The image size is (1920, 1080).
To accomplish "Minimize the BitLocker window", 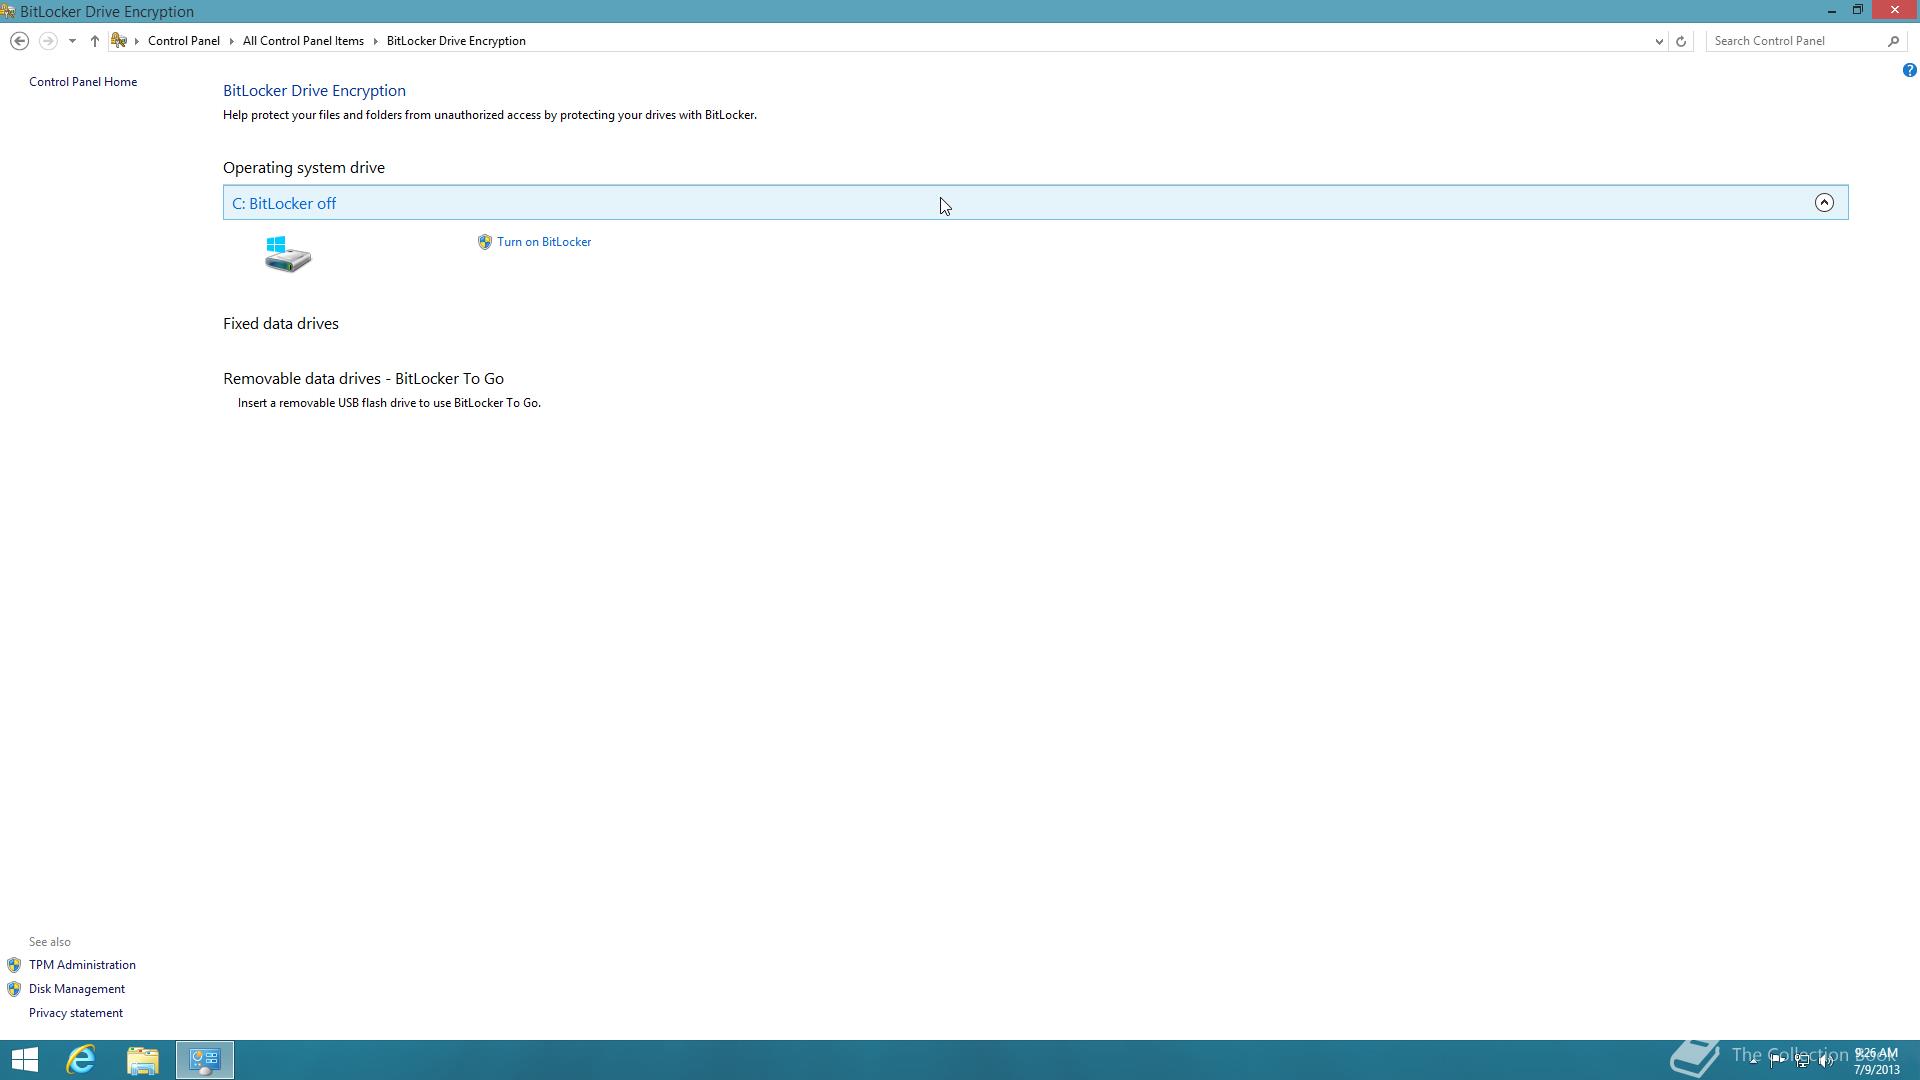I will click(x=1832, y=11).
